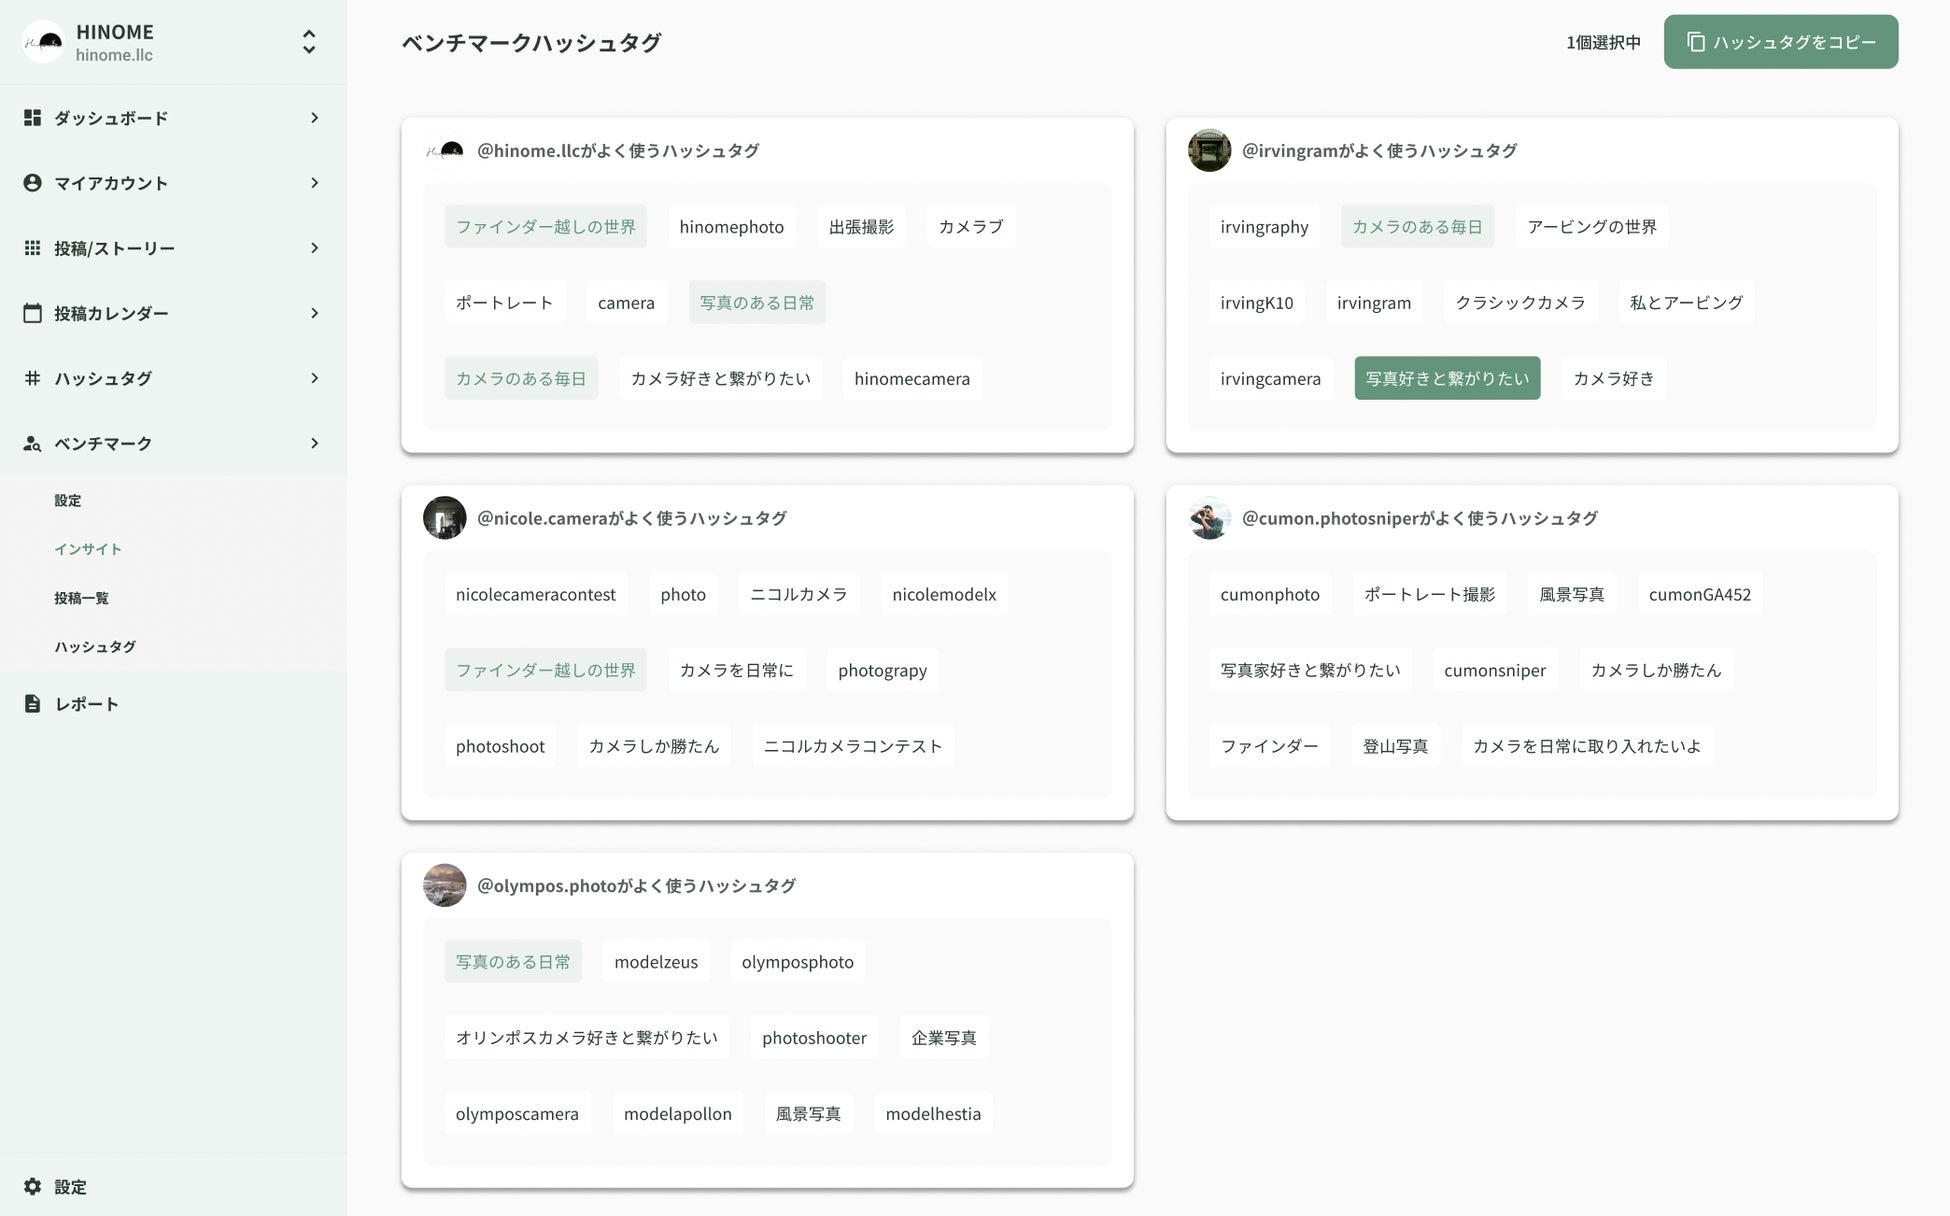Open the インサイト submenu item
Image resolution: width=1950 pixels, height=1216 pixels.
pyautogui.click(x=88, y=549)
